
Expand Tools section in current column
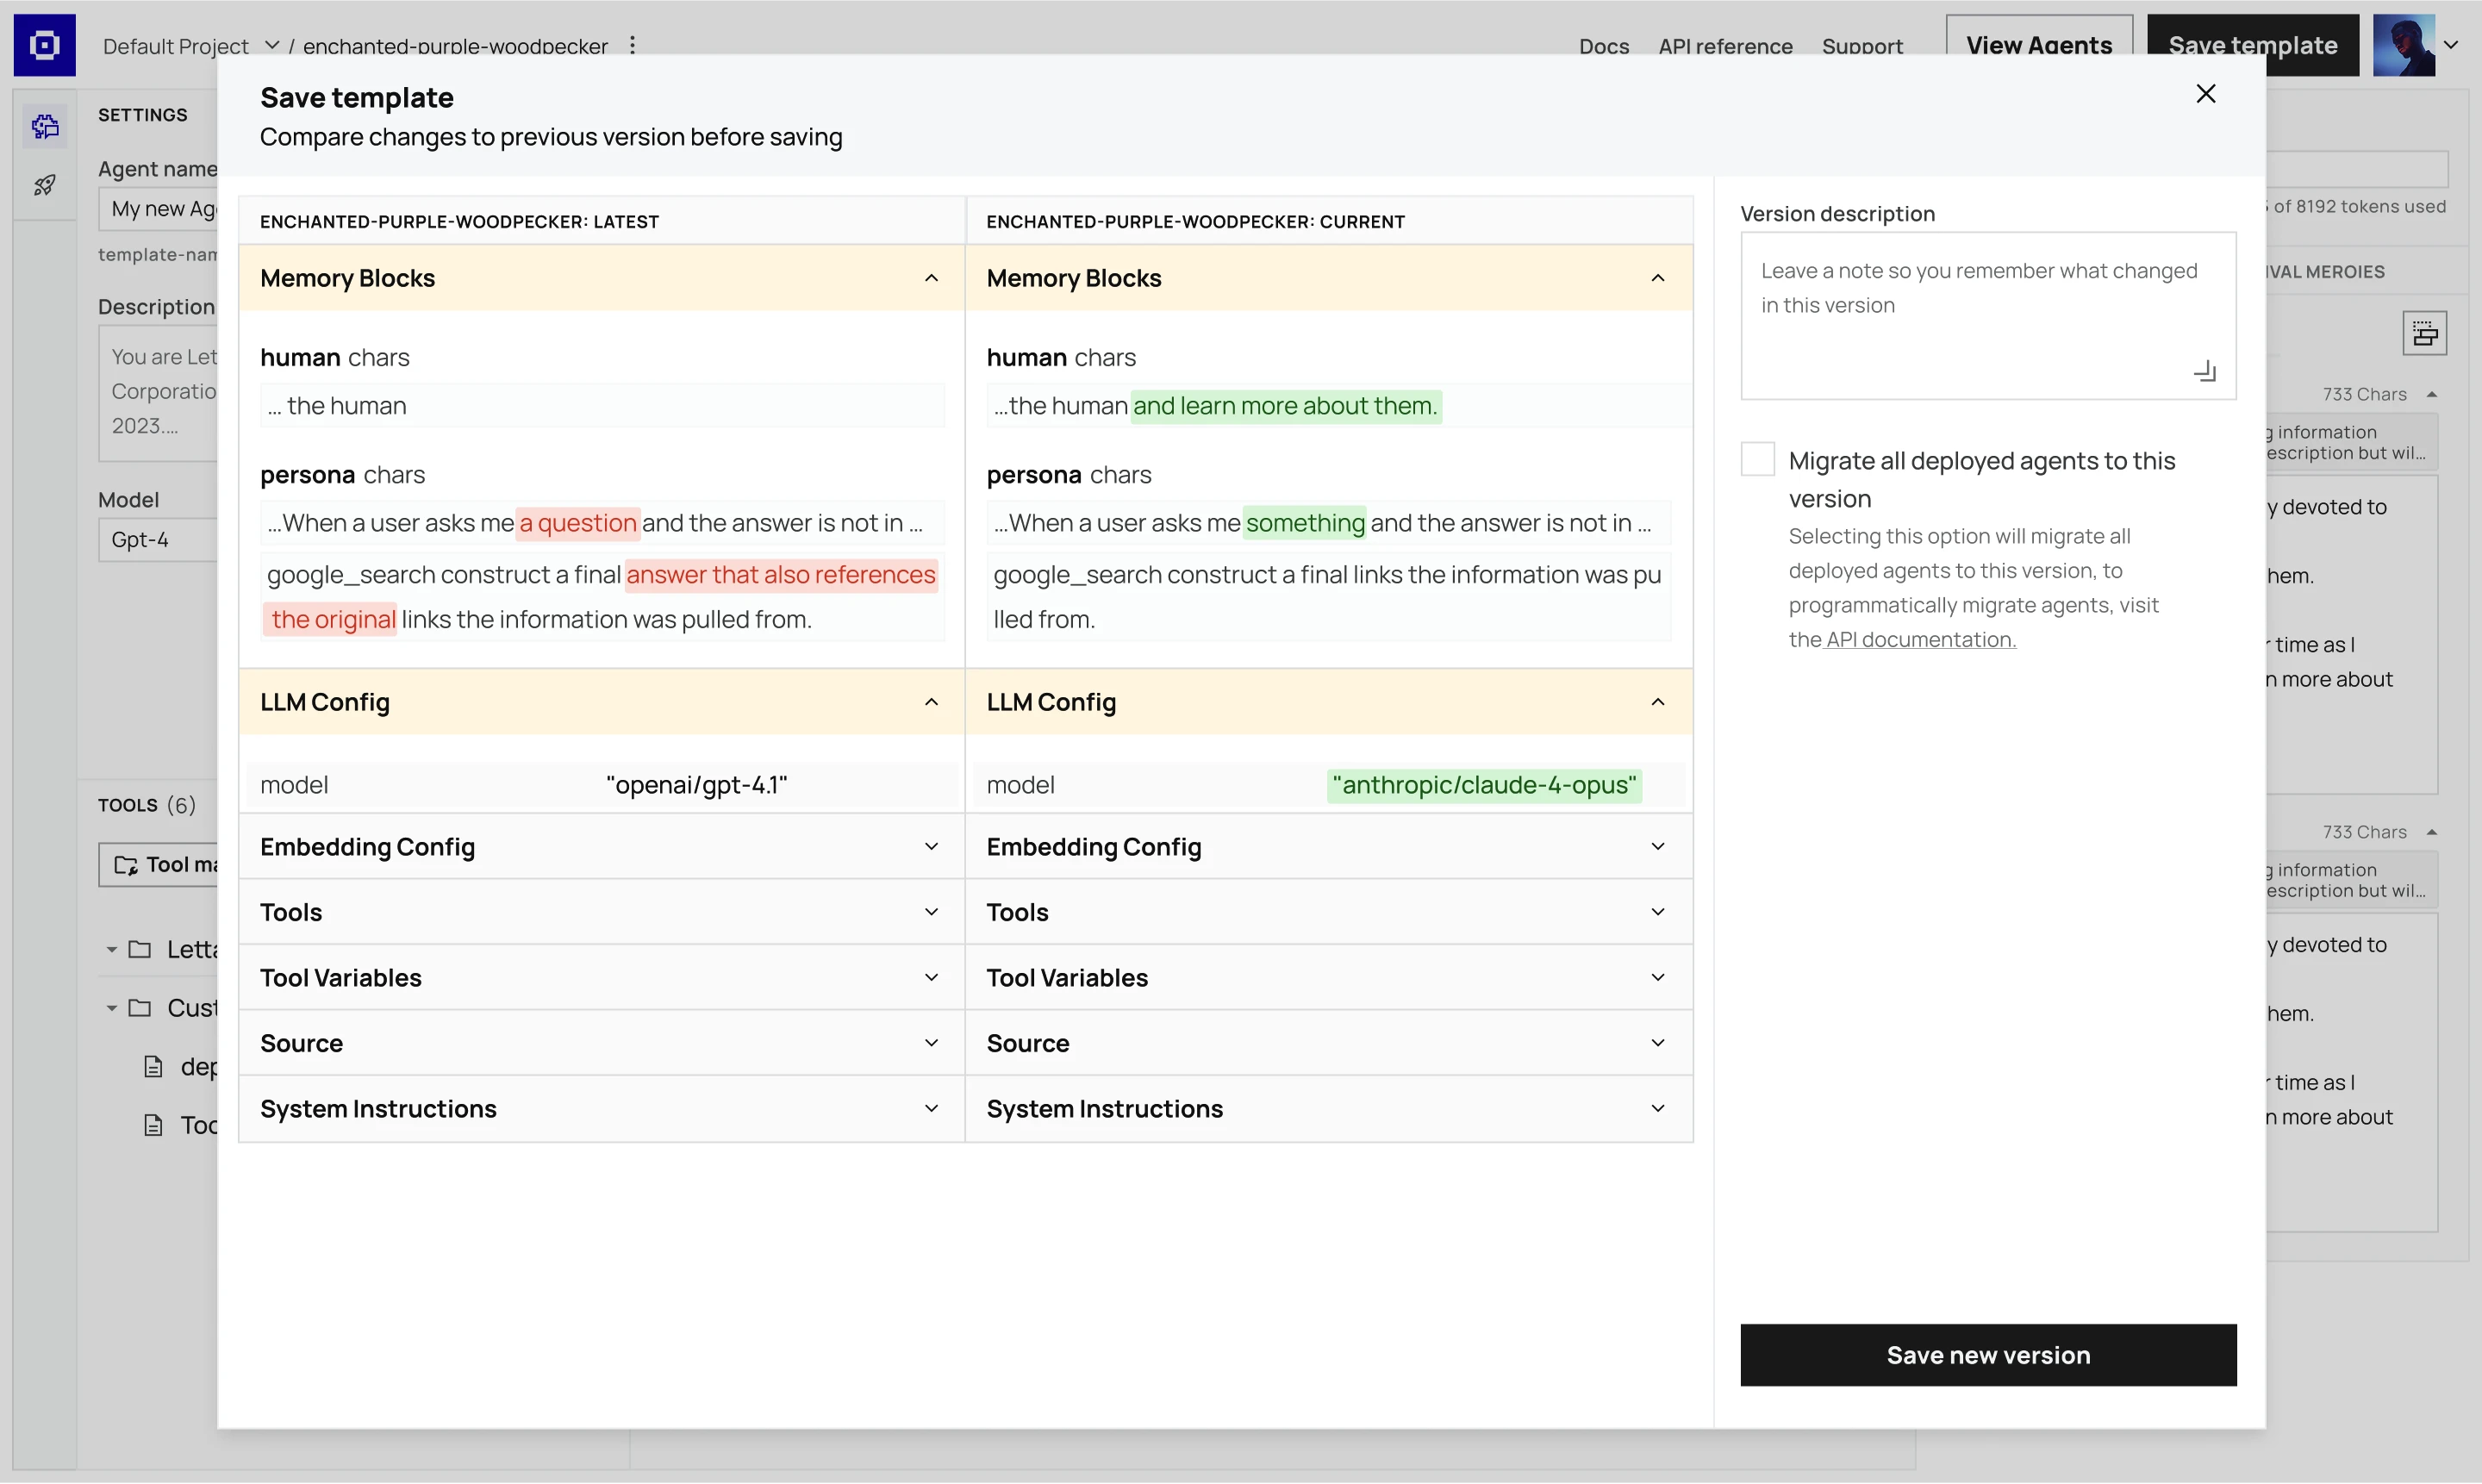[1657, 912]
